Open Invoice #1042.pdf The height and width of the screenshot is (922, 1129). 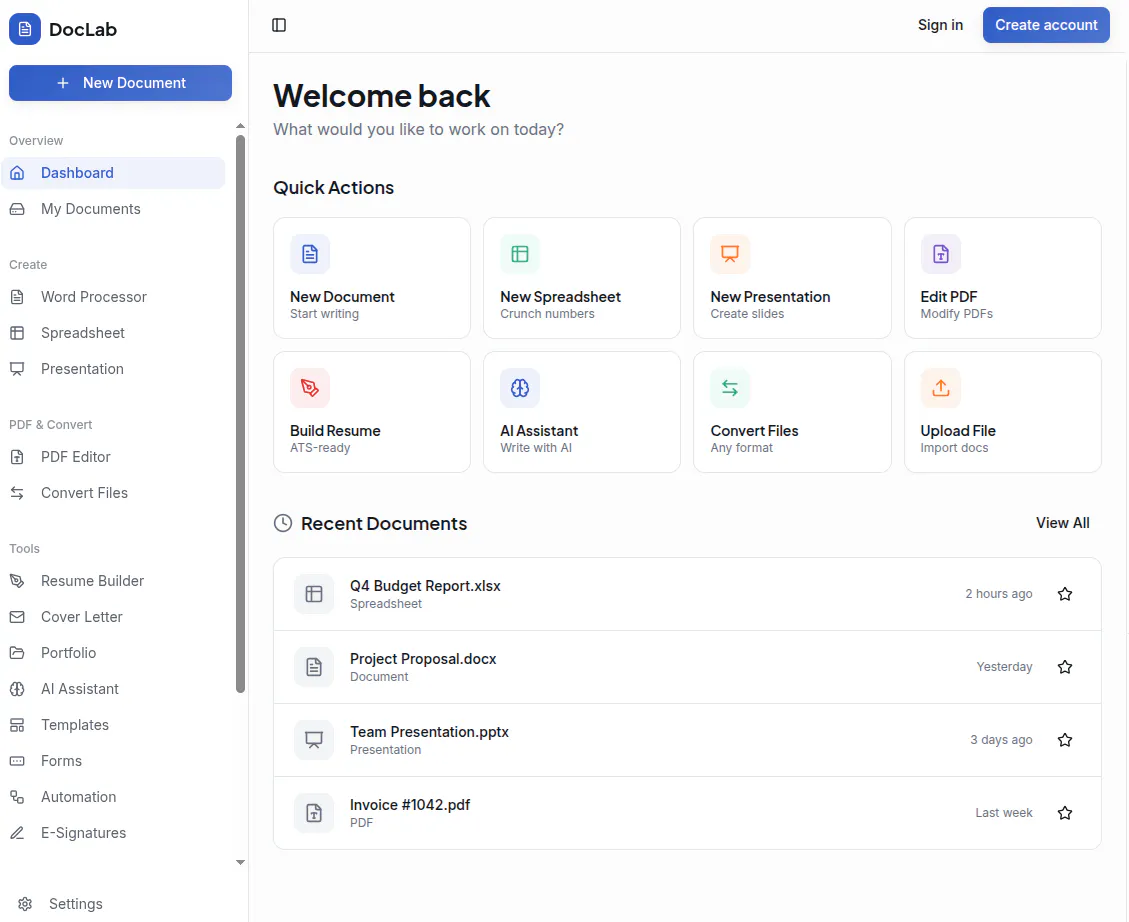(x=687, y=813)
